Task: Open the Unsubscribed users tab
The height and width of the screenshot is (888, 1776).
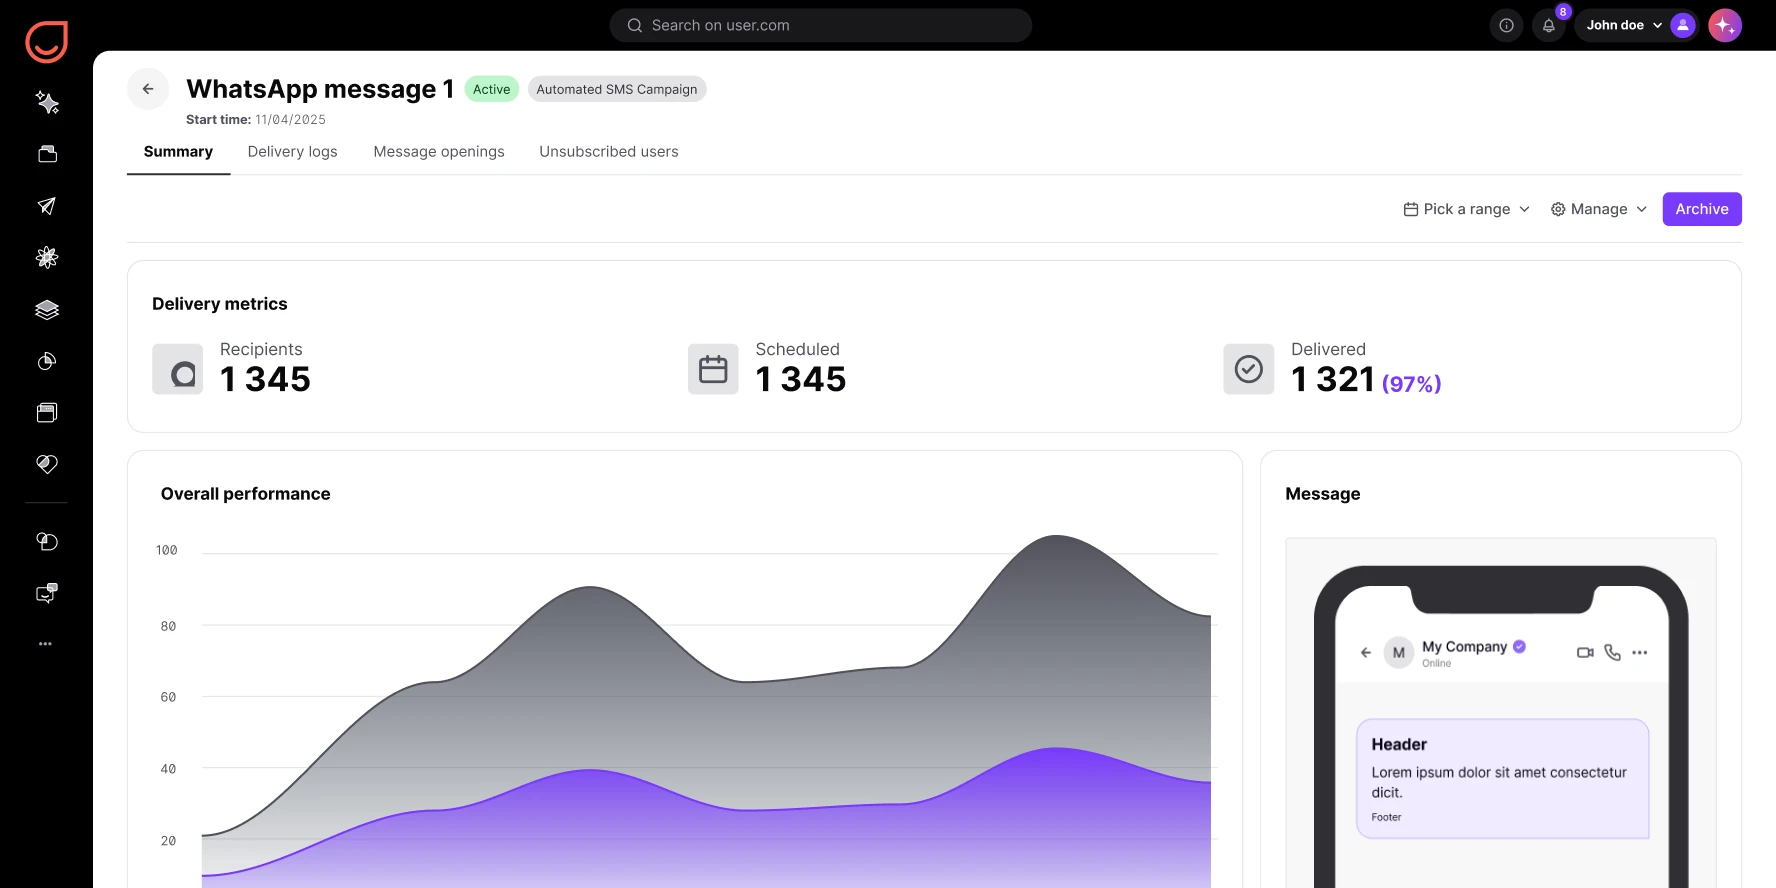Action: click(x=609, y=151)
